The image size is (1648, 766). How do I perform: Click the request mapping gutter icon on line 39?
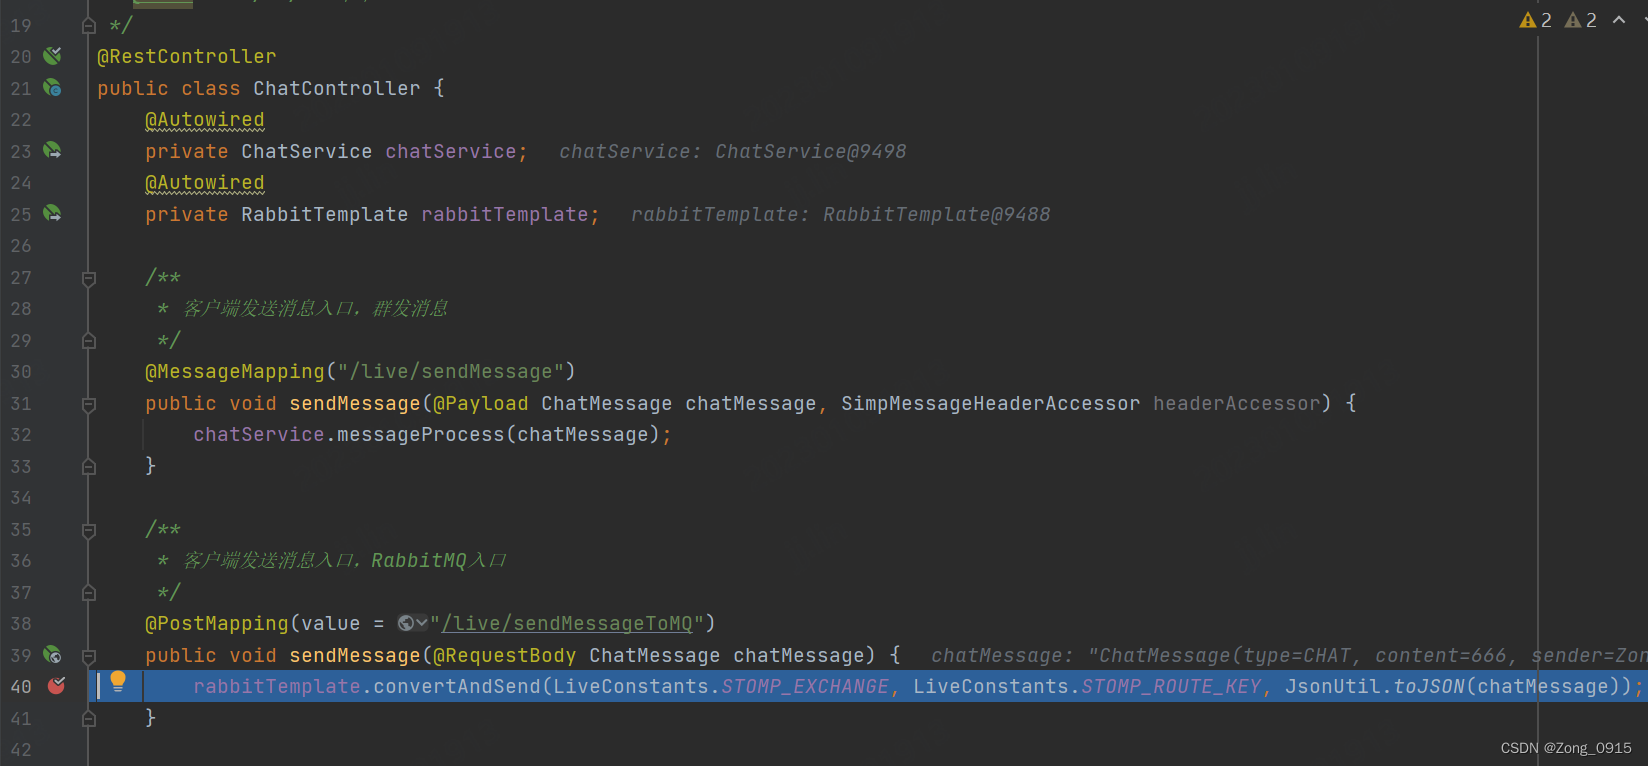pyautogui.click(x=52, y=655)
